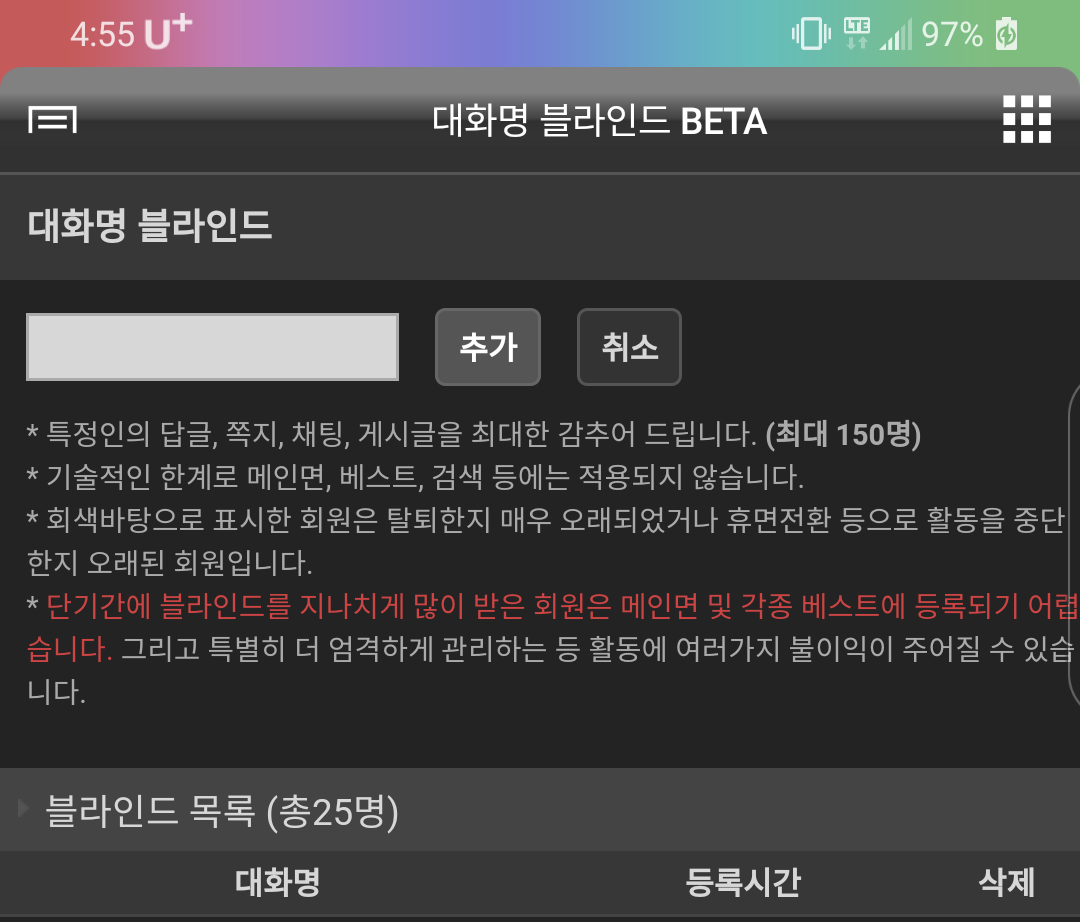1080x922 pixels.
Task: Open the grid menu icon at top right
Action: pyautogui.click(x=1026, y=119)
